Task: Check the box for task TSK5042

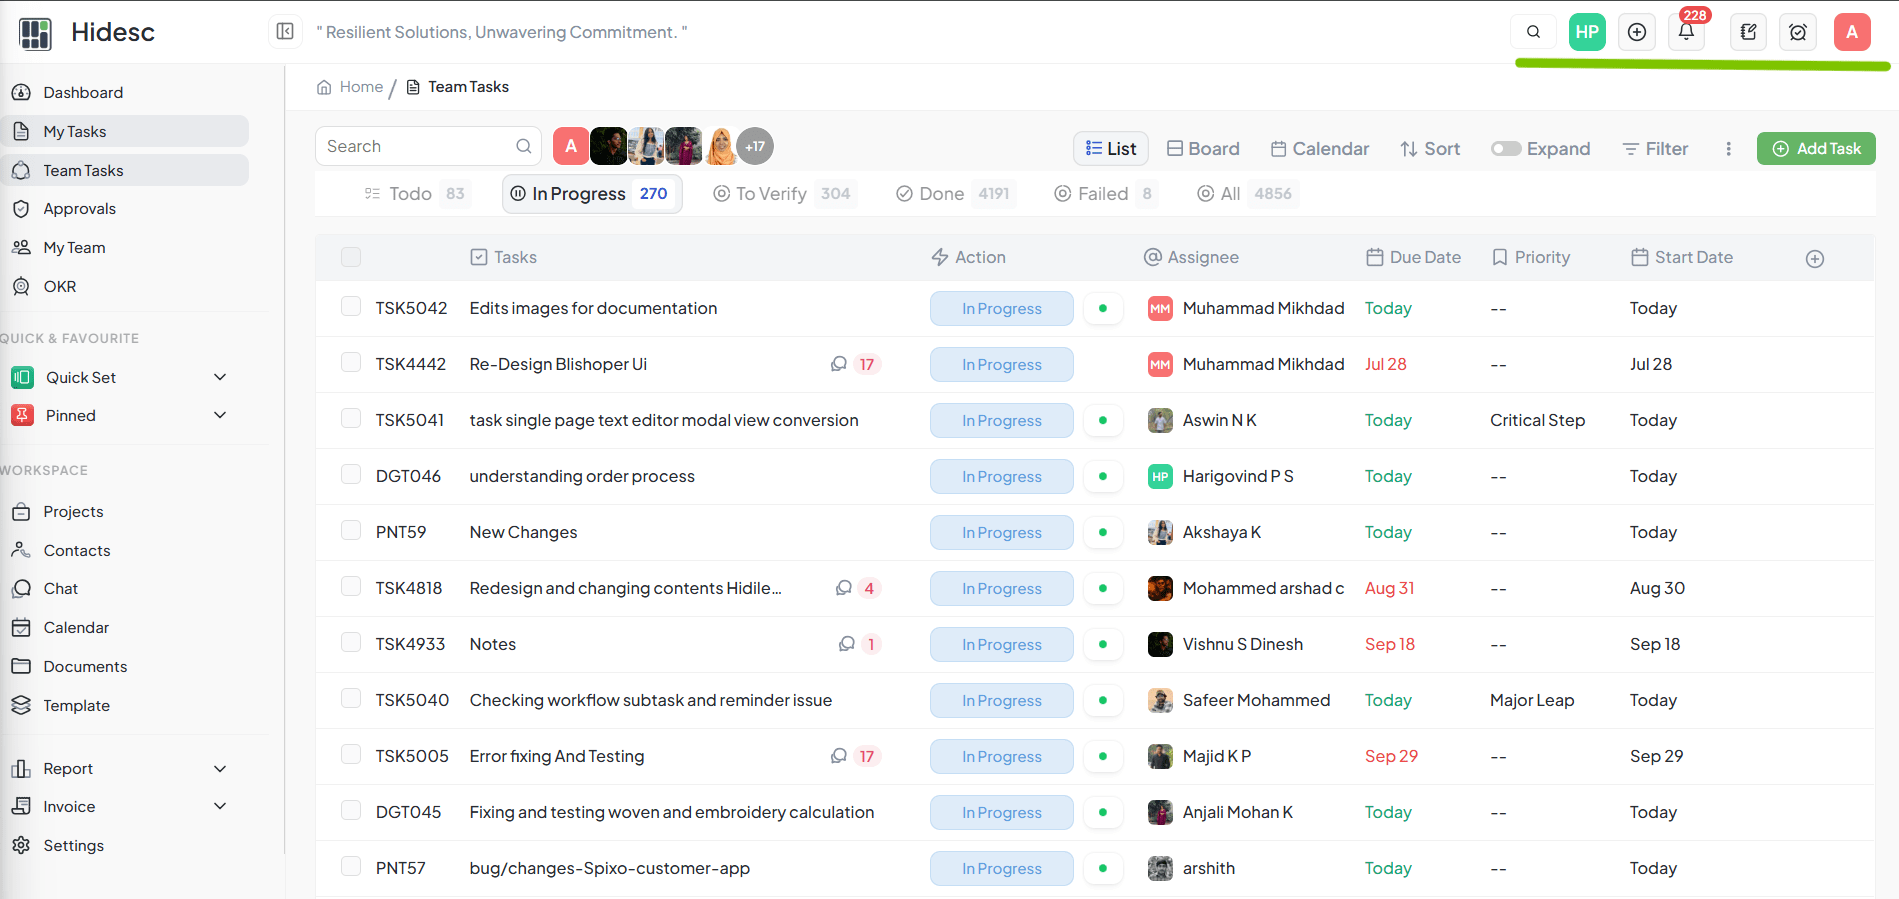Action: (351, 306)
